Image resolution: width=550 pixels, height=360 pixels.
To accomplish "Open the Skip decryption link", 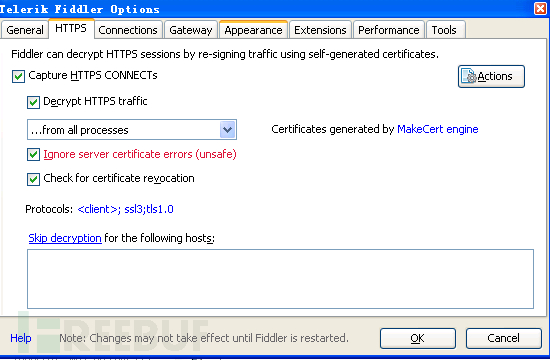I will coord(65,238).
